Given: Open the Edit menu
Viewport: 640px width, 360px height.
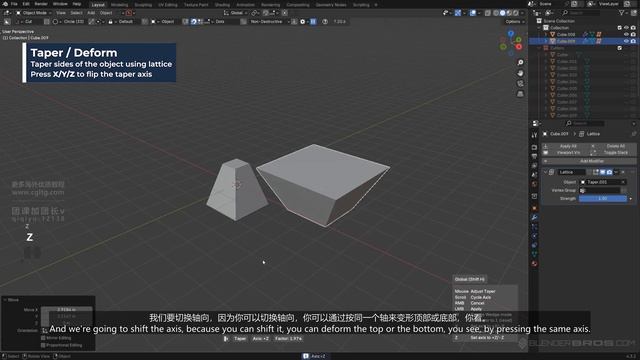Looking at the screenshot, I should tap(26, 4).
